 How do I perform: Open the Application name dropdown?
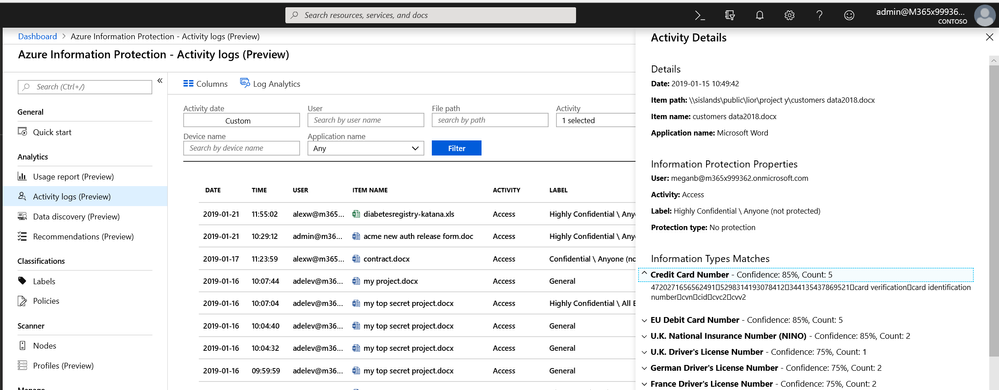[366, 148]
